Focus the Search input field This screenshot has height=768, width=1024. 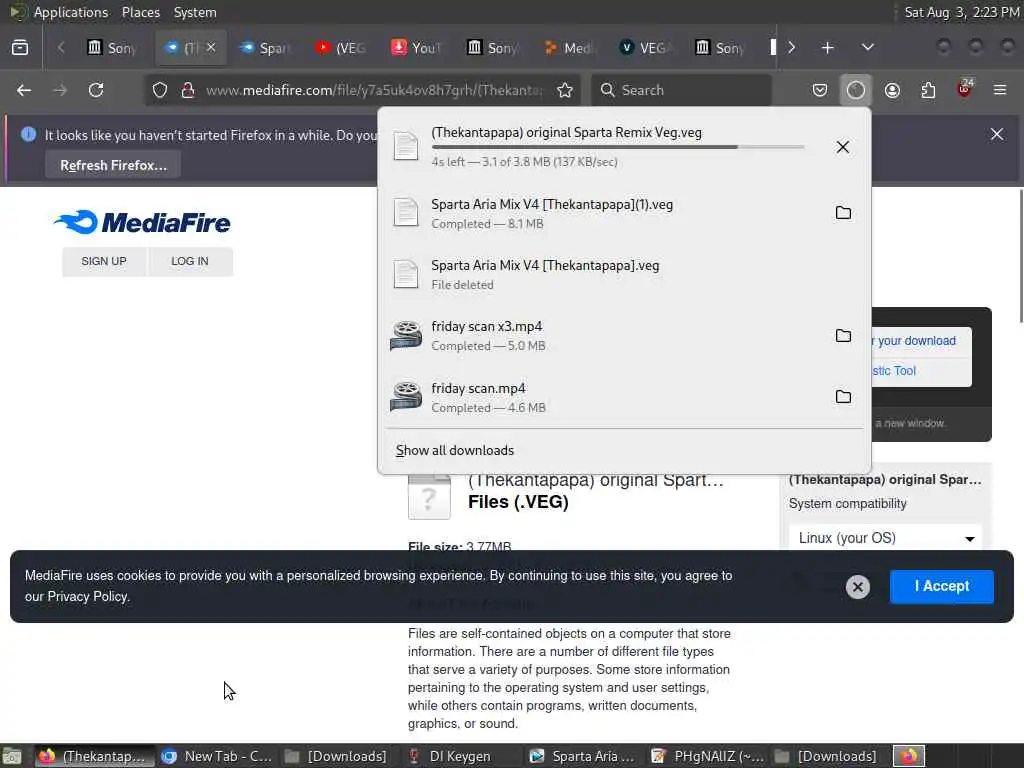681,90
